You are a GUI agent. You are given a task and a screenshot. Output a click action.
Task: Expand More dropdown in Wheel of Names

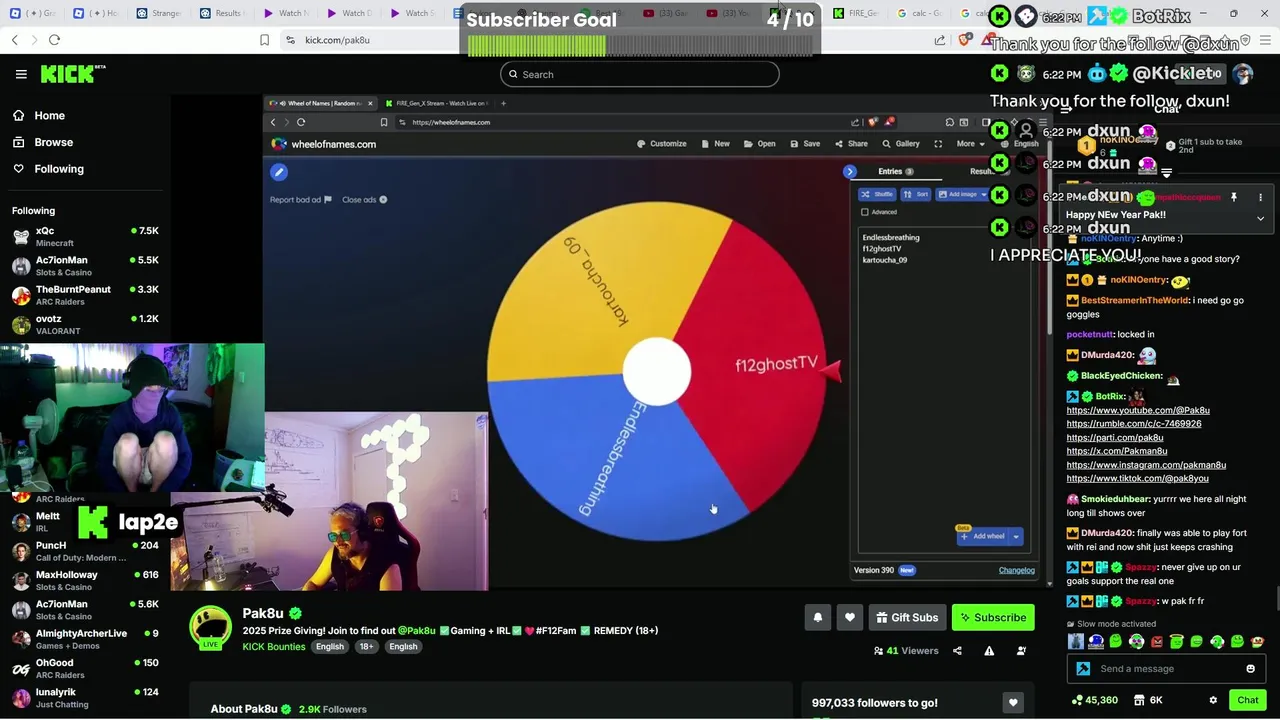(969, 144)
